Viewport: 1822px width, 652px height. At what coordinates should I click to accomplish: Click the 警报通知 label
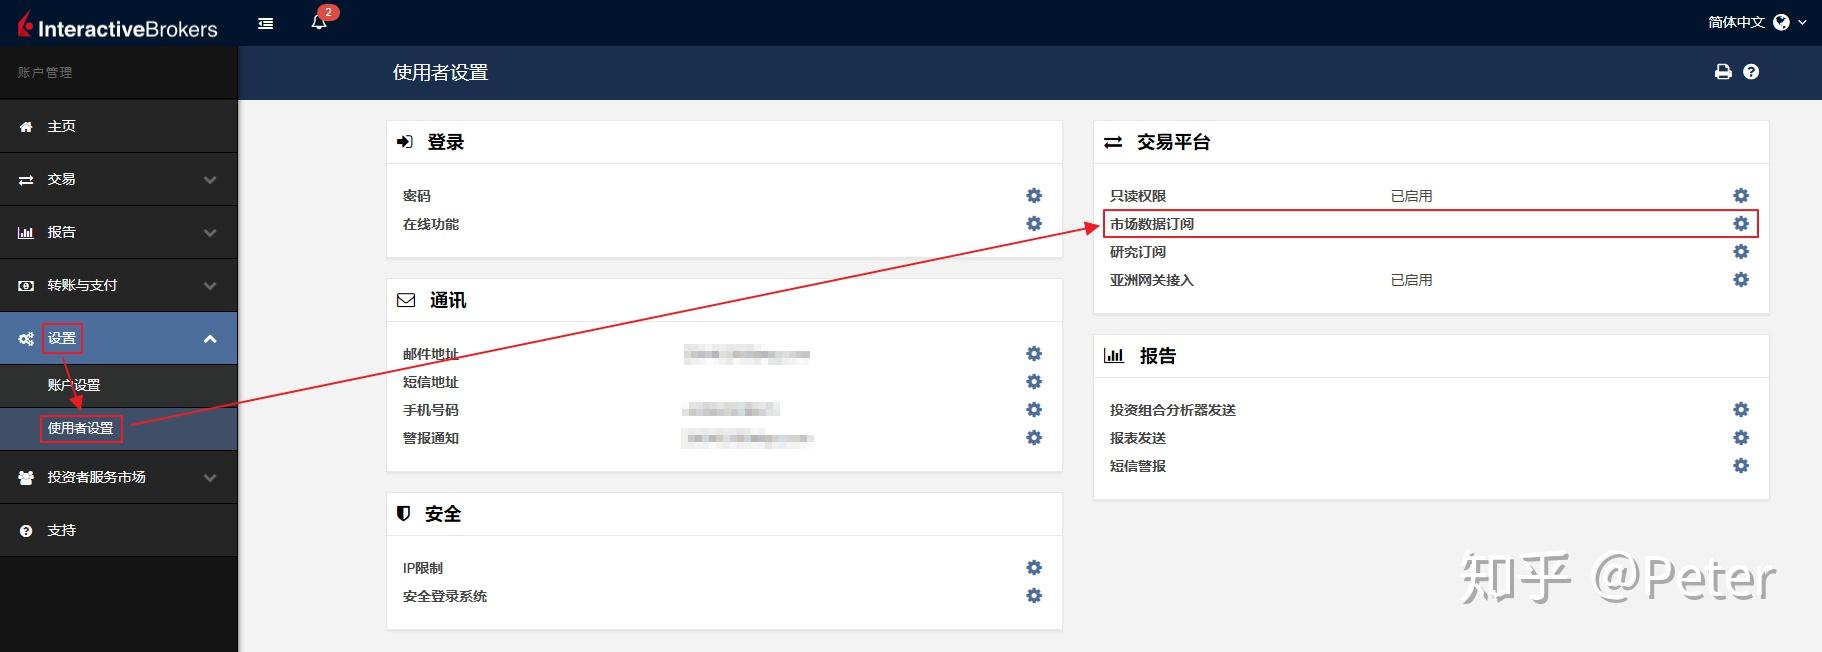pyautogui.click(x=431, y=438)
